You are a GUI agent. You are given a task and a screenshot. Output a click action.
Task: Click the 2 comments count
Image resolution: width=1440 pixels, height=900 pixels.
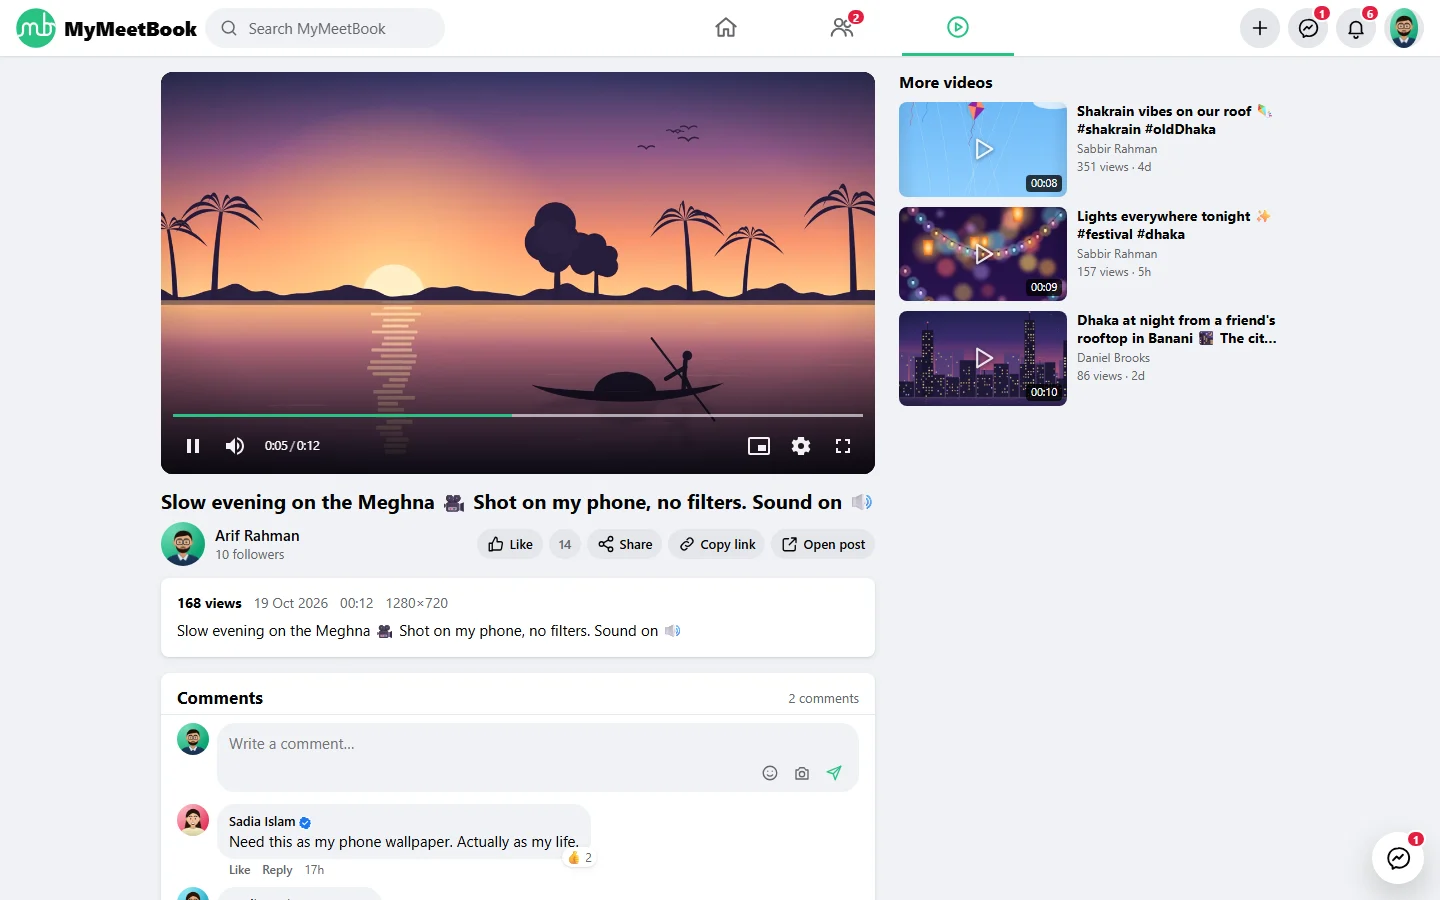[823, 699]
